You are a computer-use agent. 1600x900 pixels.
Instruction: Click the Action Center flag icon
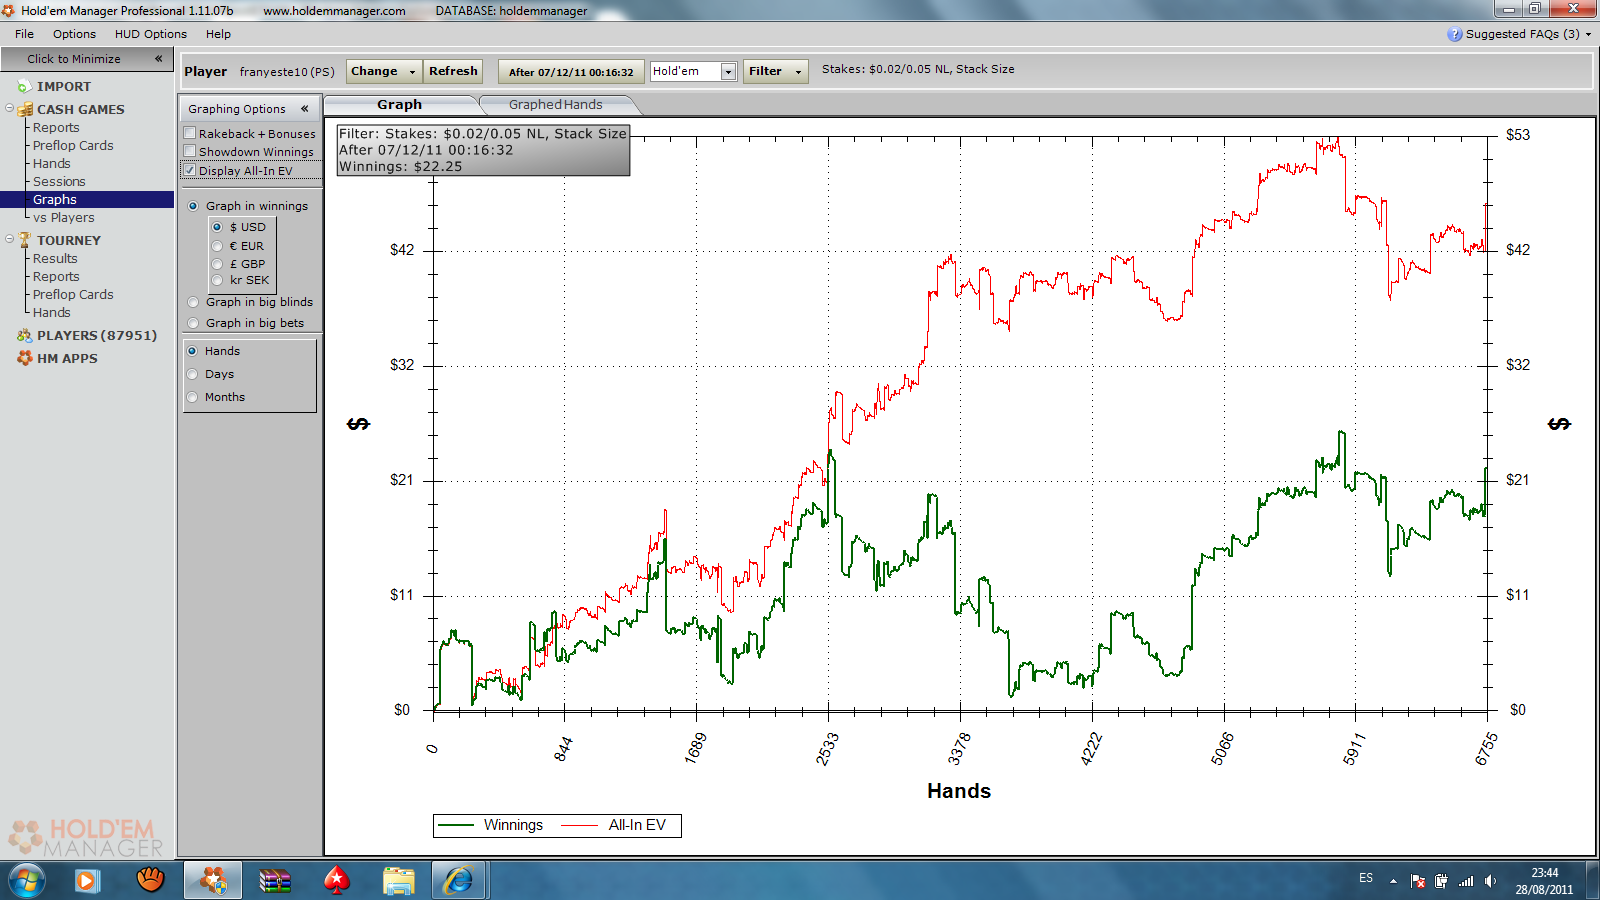tap(1418, 881)
